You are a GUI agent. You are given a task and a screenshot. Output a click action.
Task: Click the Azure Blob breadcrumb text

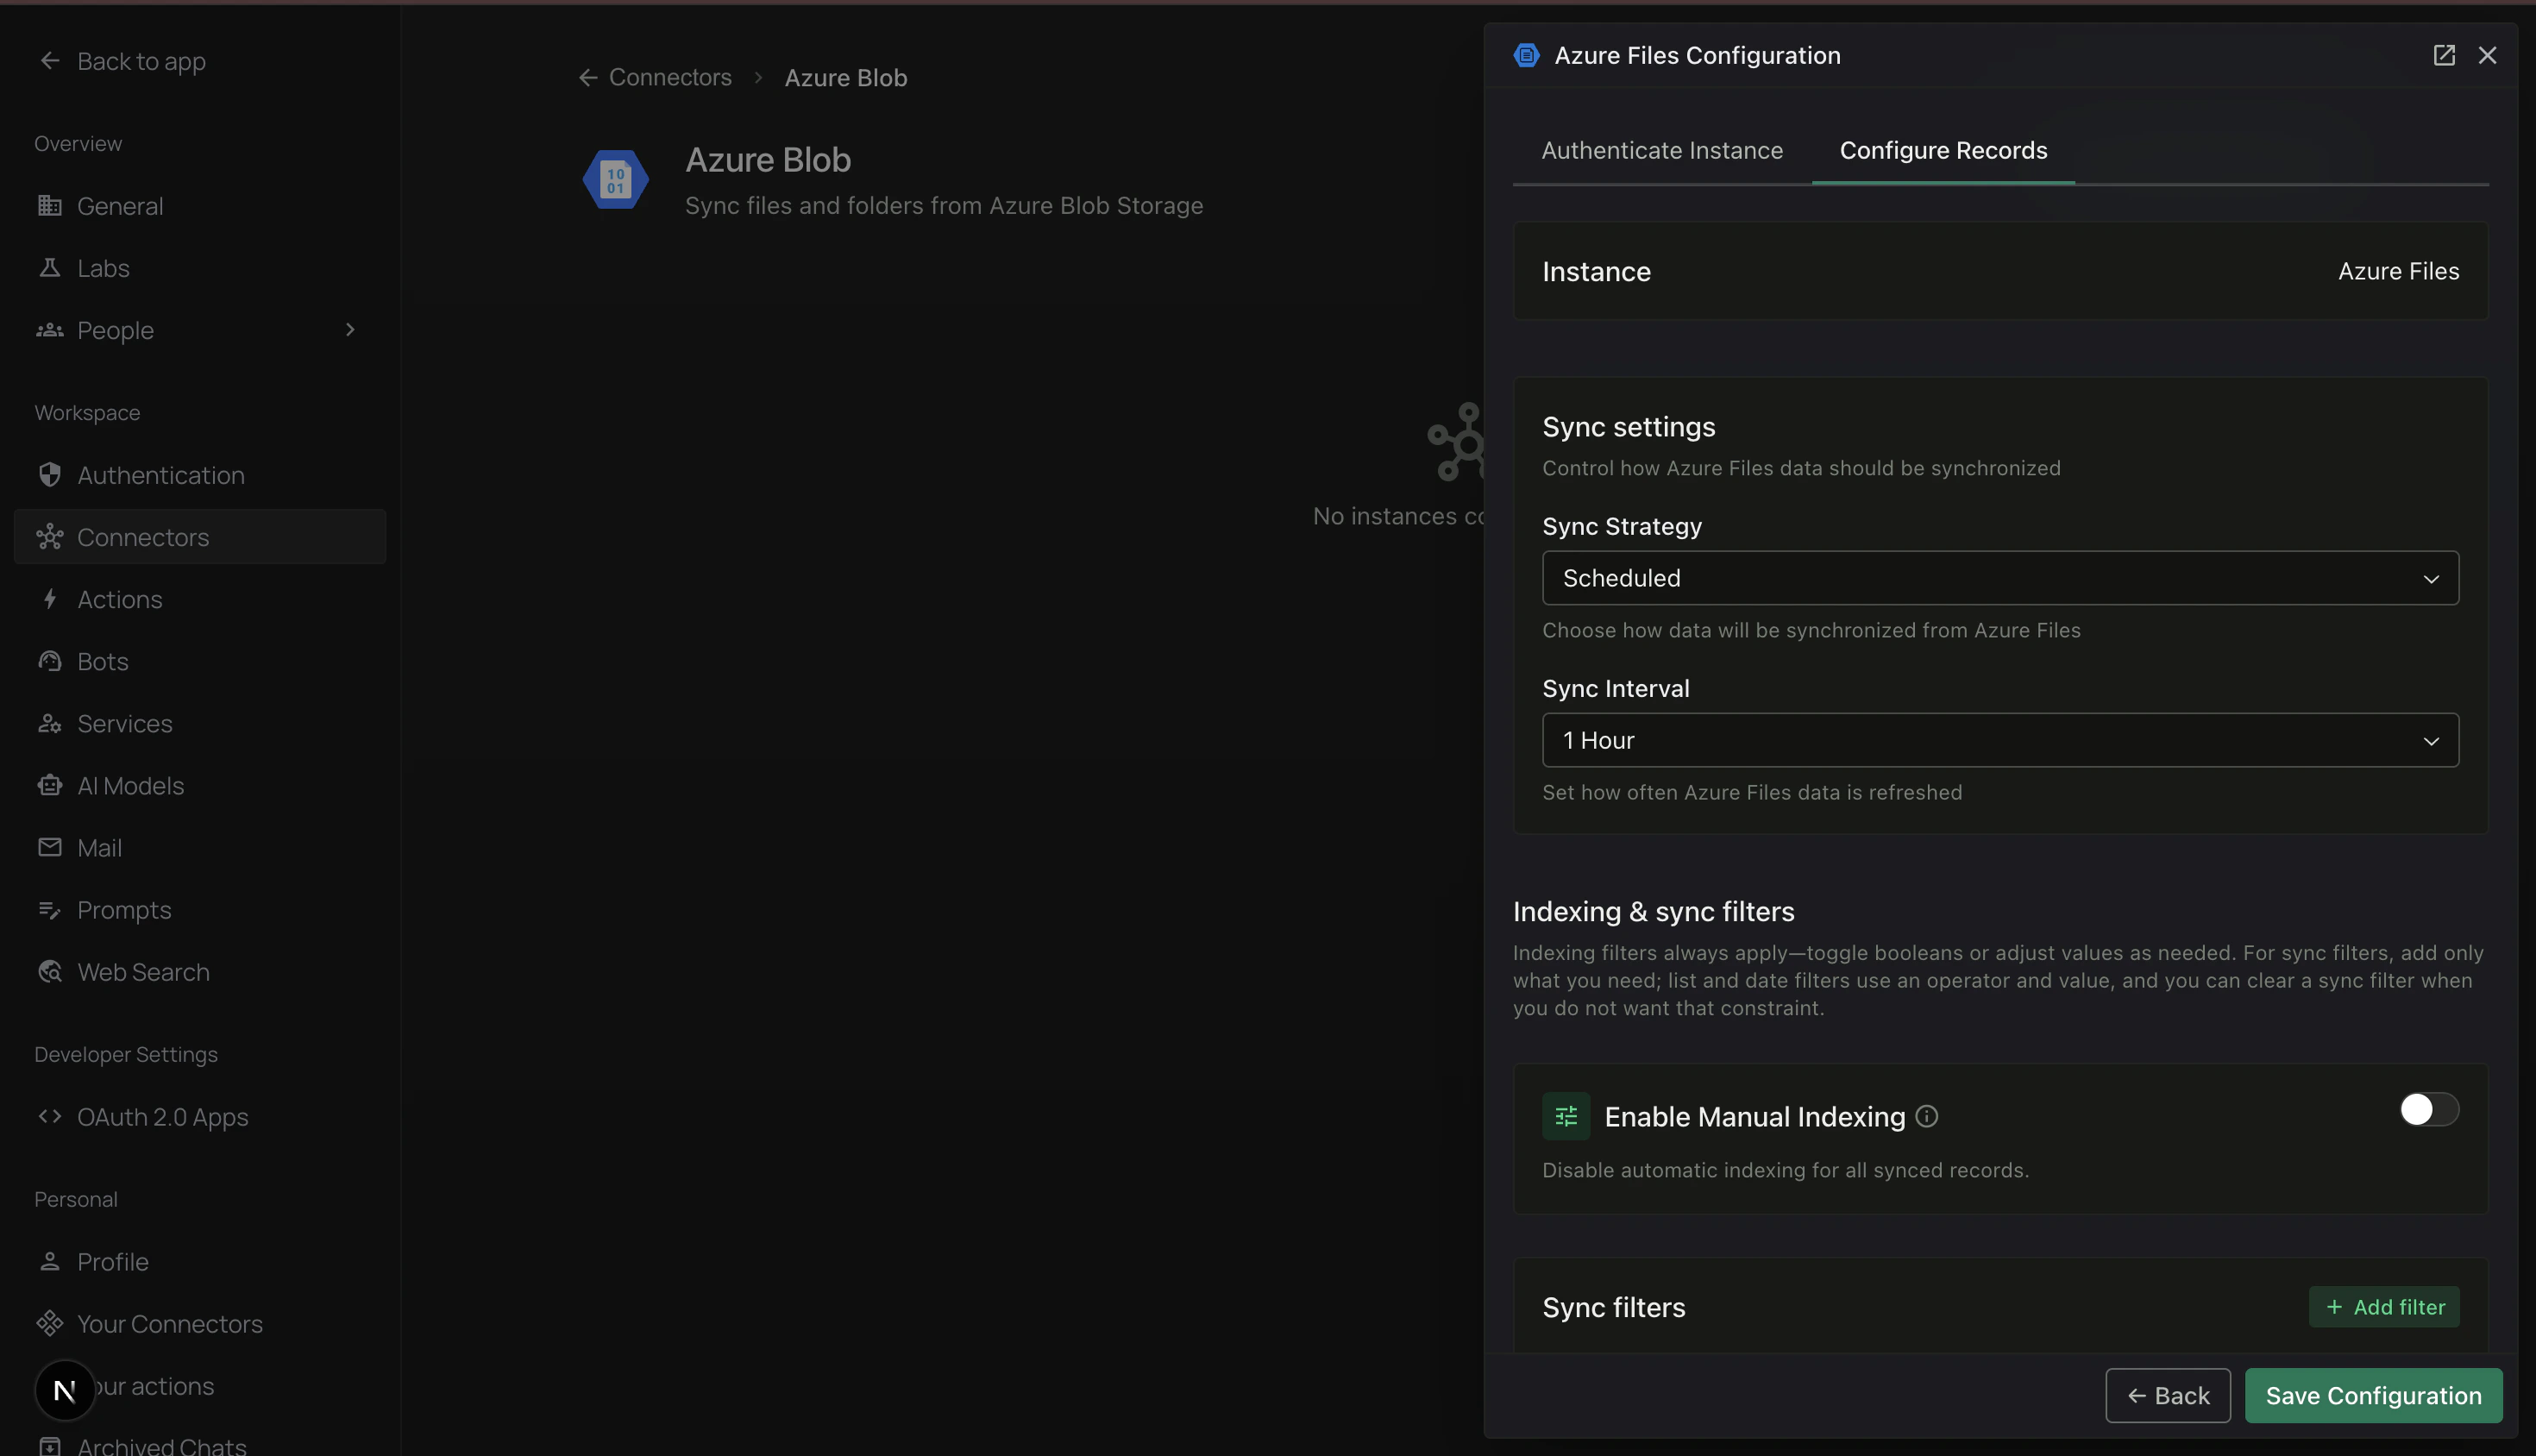[x=846, y=77]
